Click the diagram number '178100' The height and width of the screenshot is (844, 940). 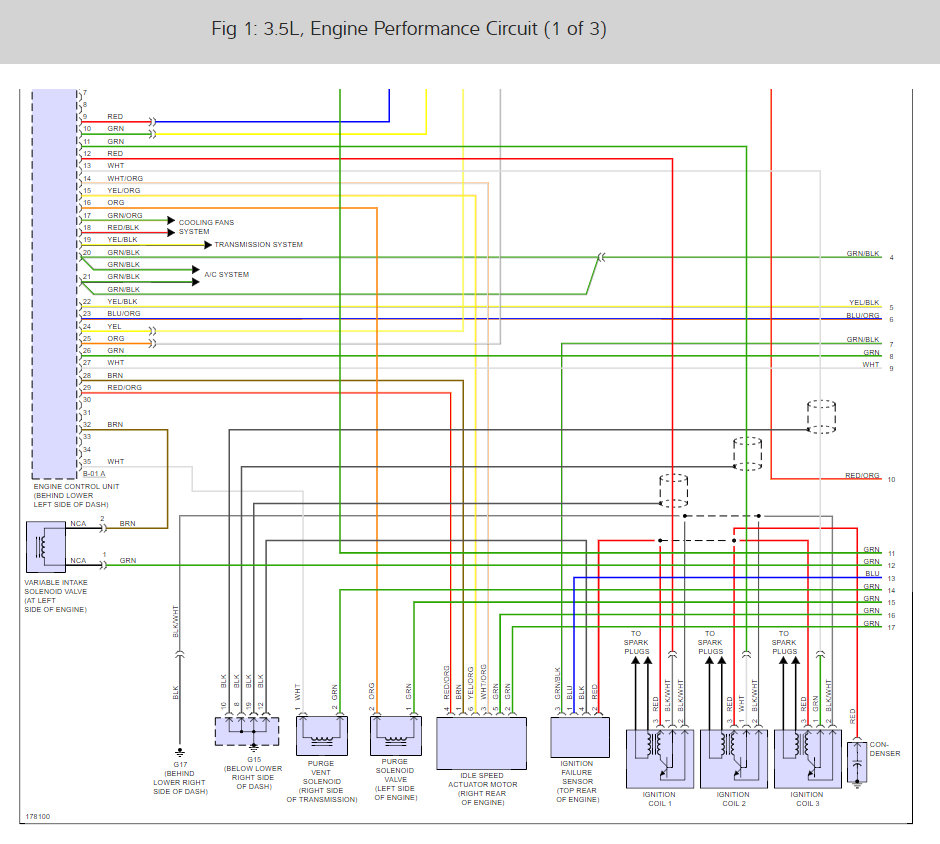coord(38,816)
